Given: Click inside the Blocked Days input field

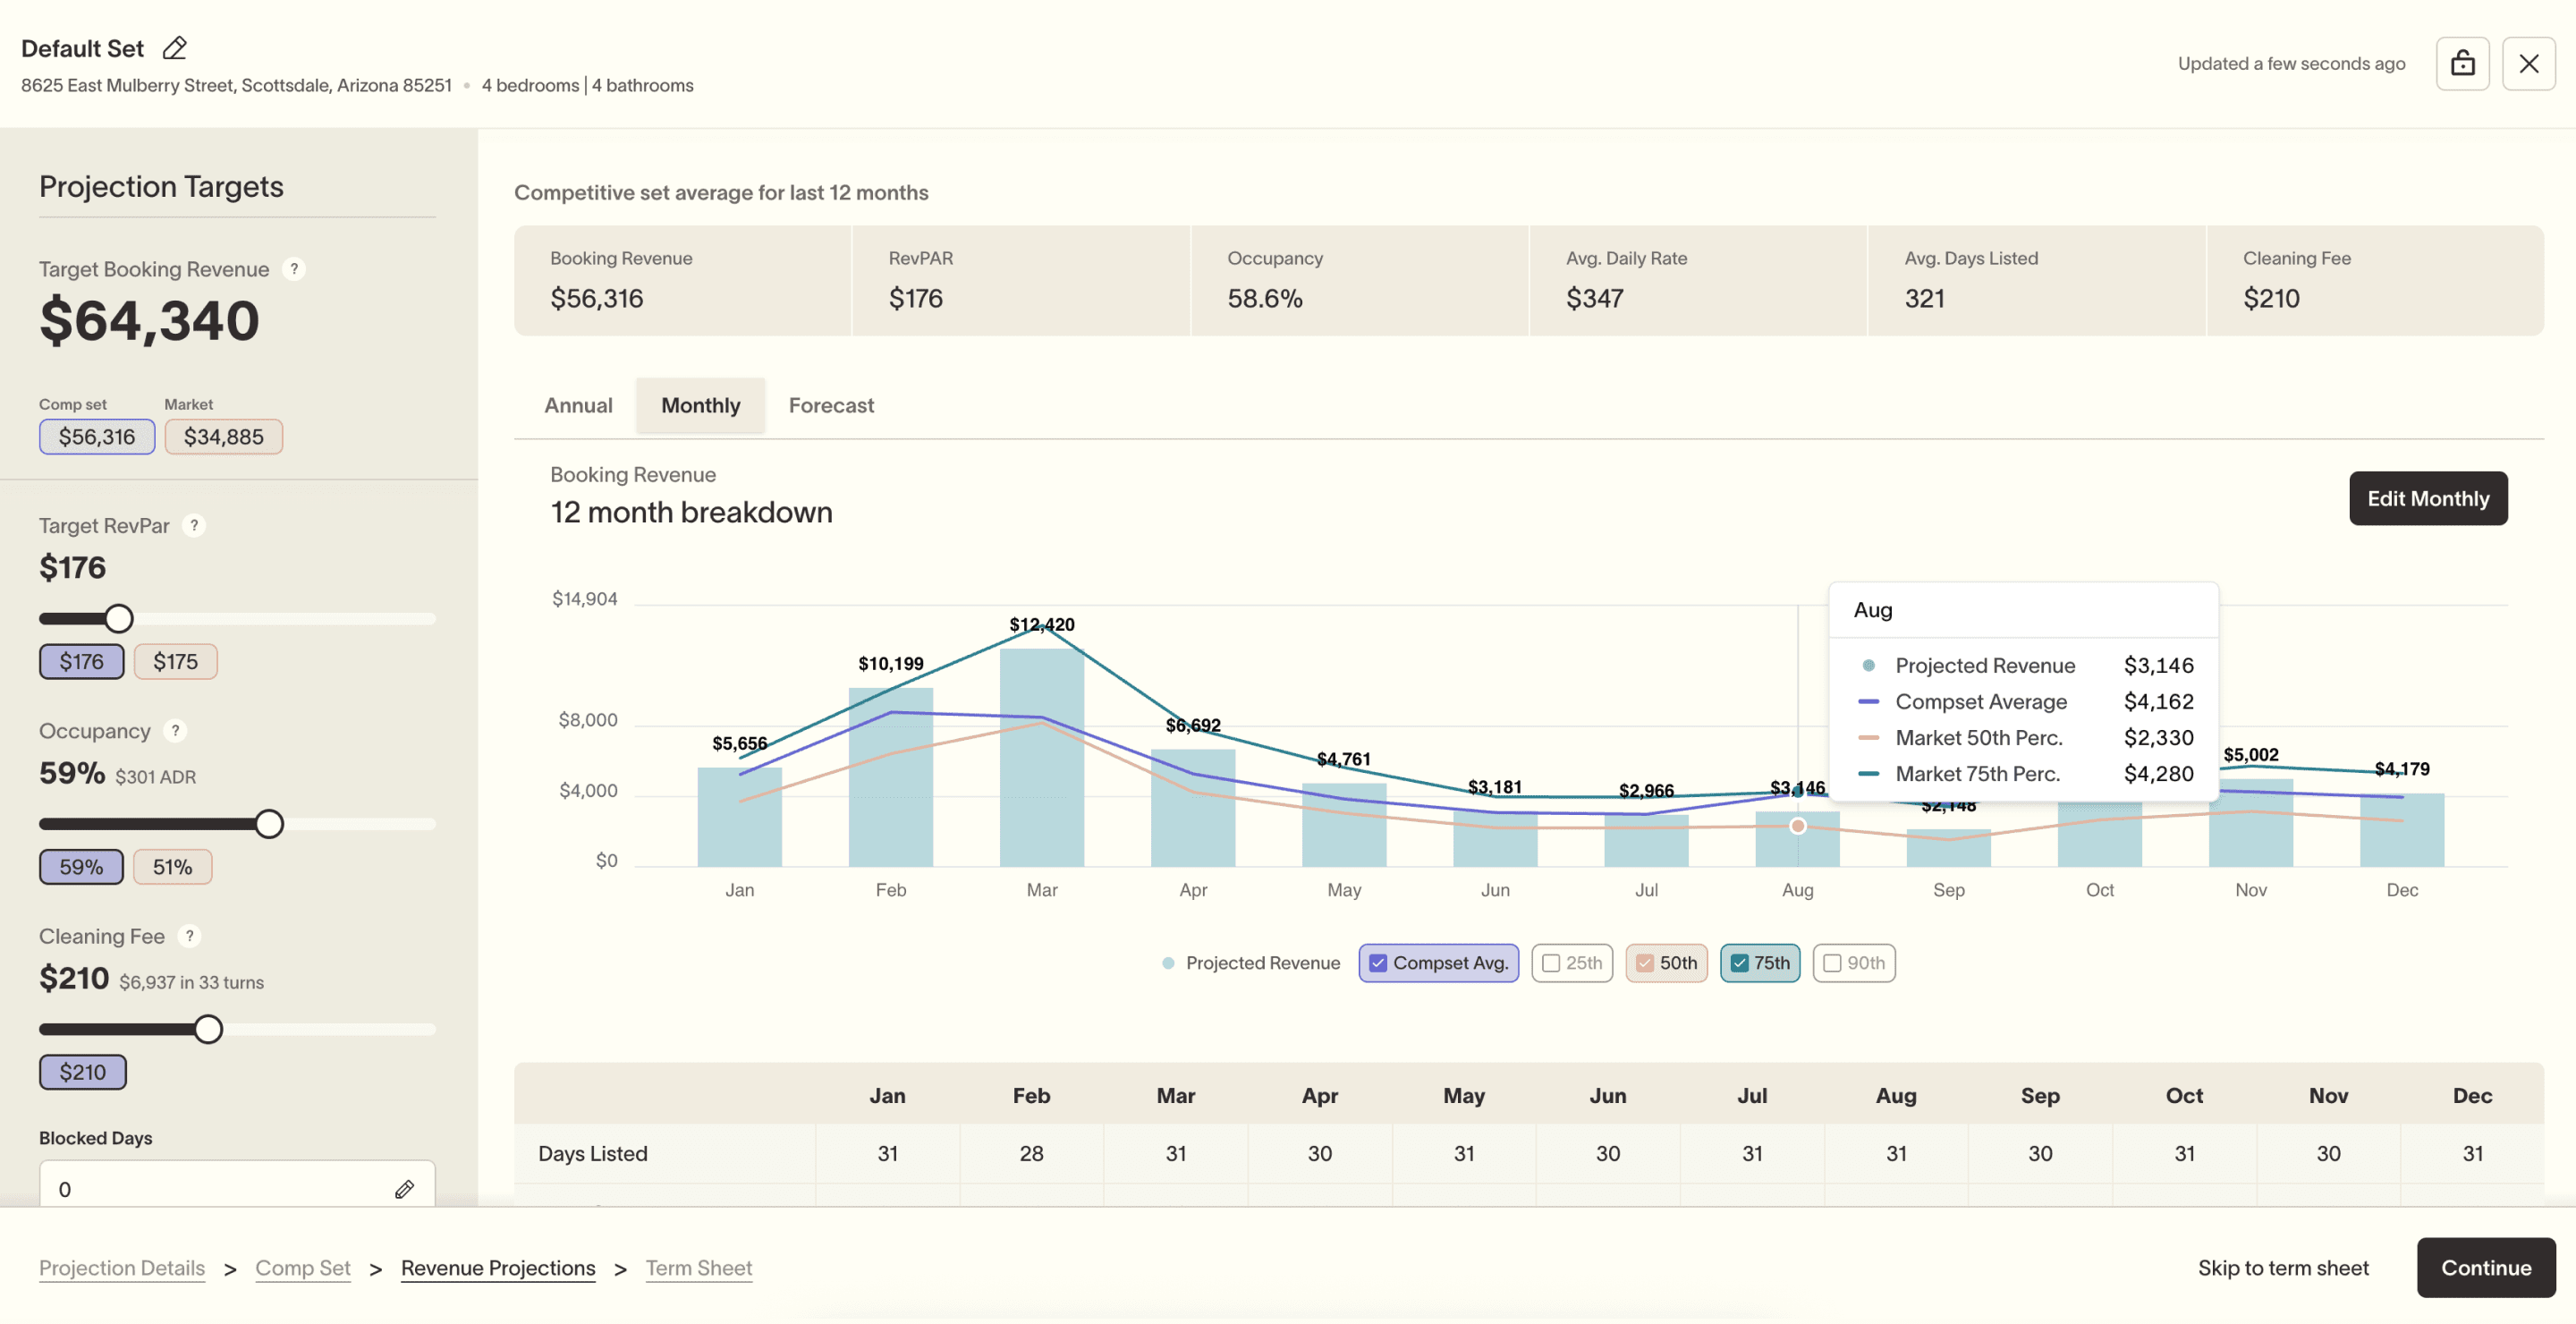Looking at the screenshot, I should [x=200, y=1189].
